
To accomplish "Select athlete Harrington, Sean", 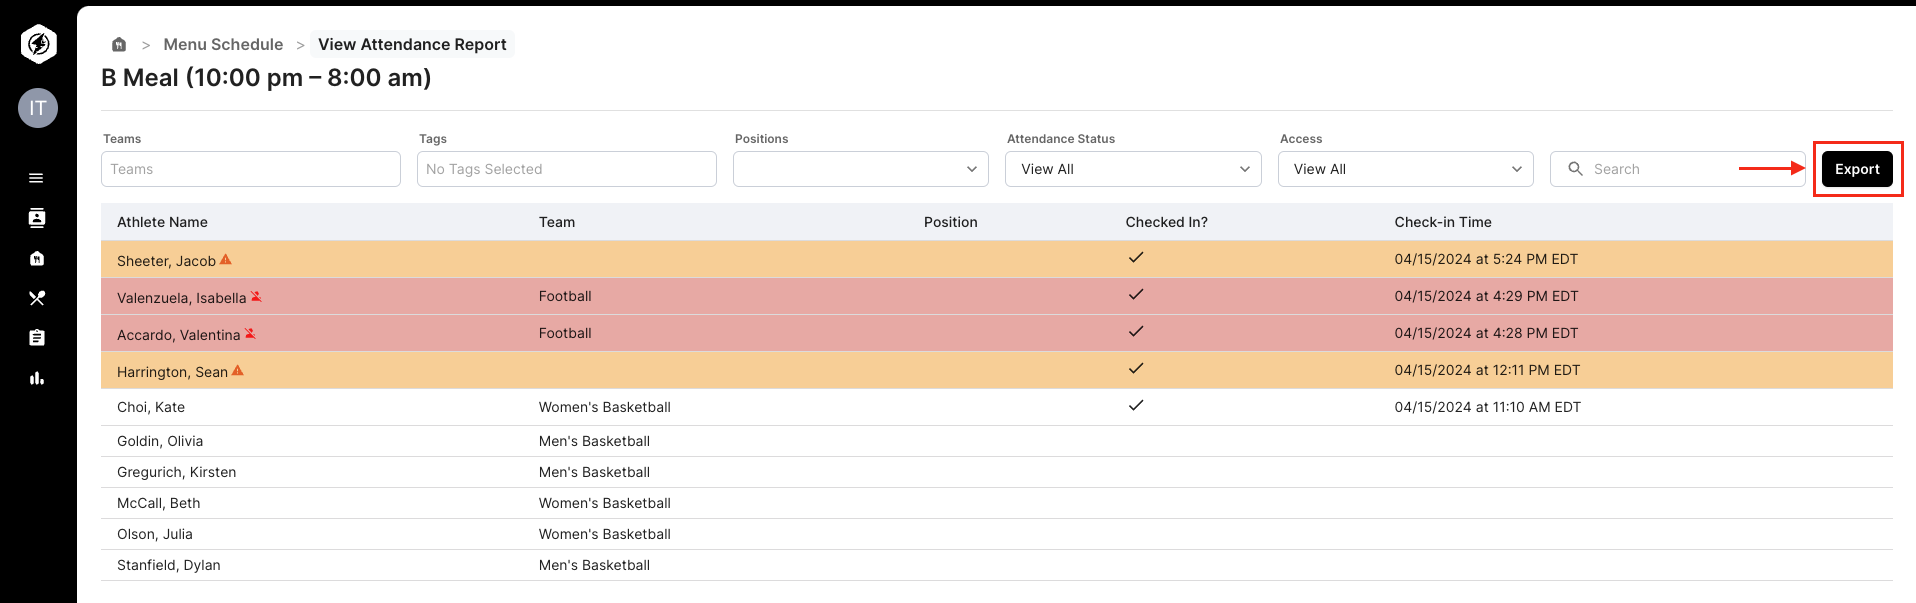I will click(x=172, y=372).
